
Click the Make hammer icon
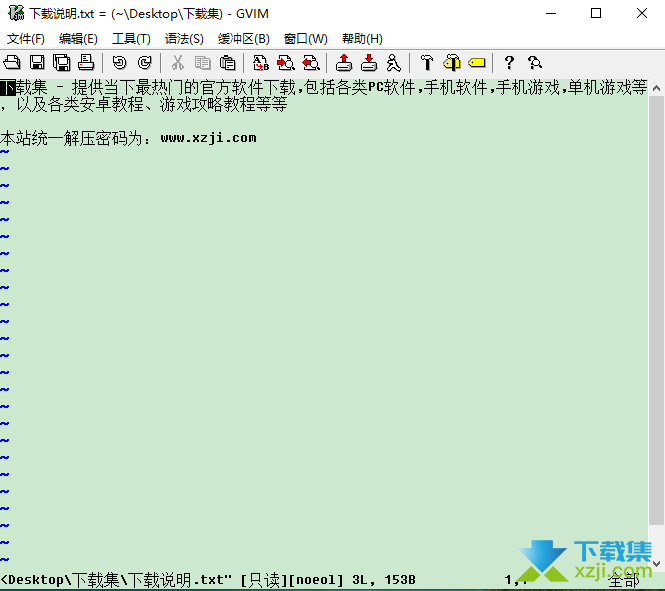click(x=427, y=63)
